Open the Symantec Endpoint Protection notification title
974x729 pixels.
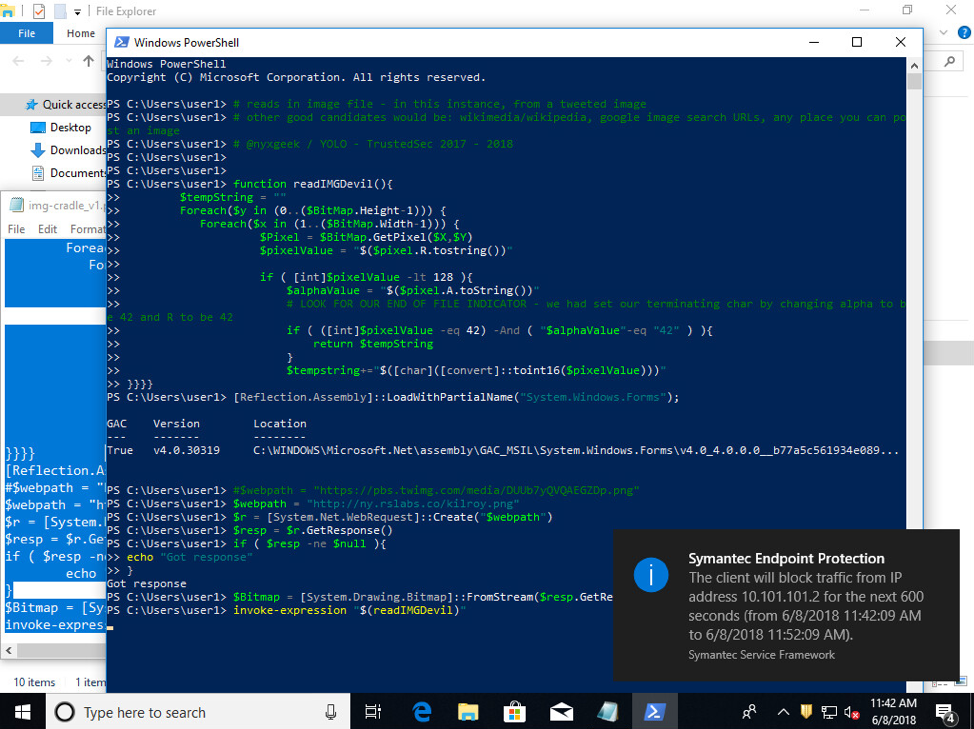[786, 558]
